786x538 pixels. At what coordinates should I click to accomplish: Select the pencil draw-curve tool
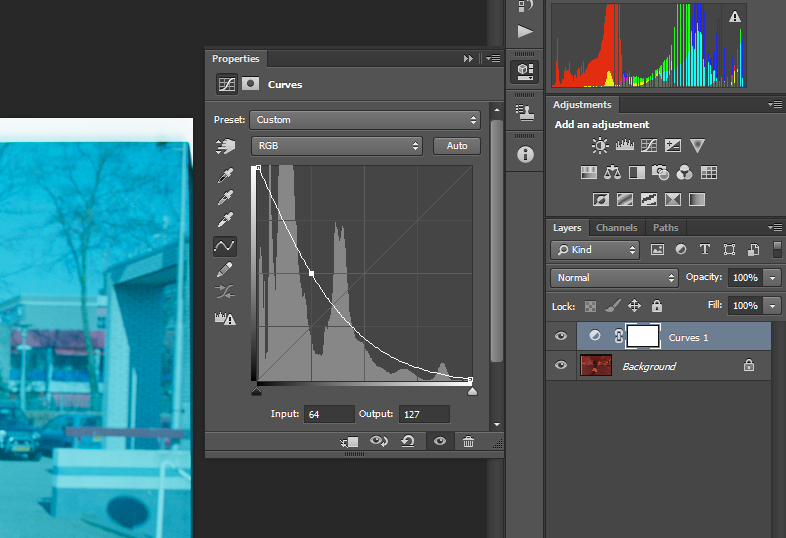[225, 269]
